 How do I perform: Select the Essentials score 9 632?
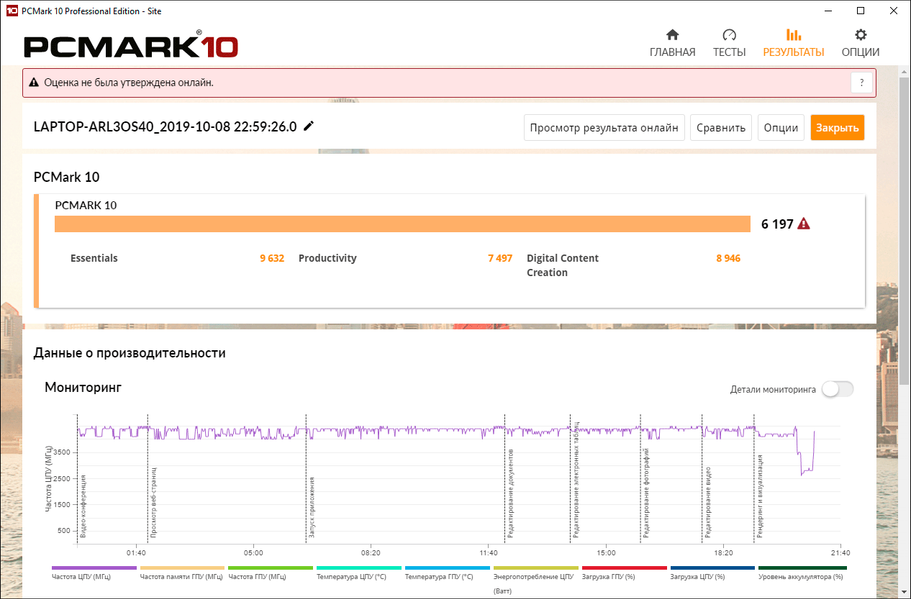272,258
